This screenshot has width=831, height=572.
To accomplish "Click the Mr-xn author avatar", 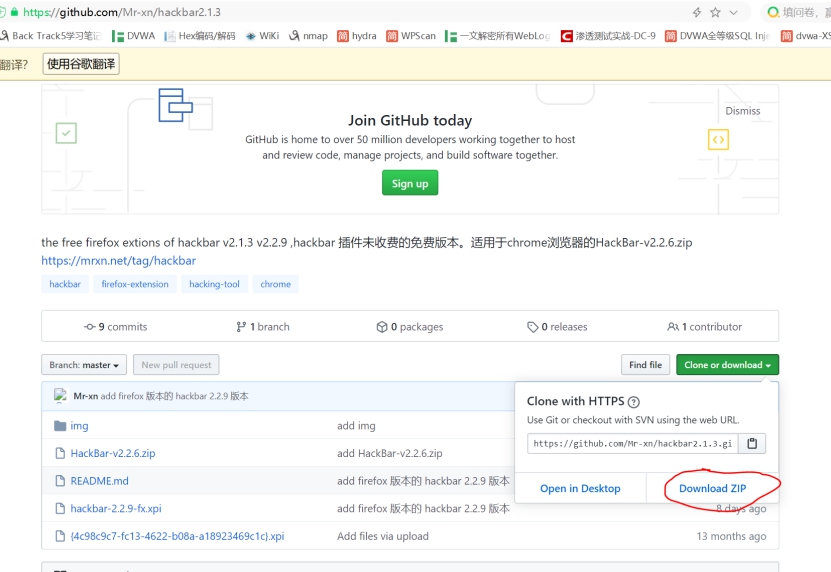I will point(60,395).
